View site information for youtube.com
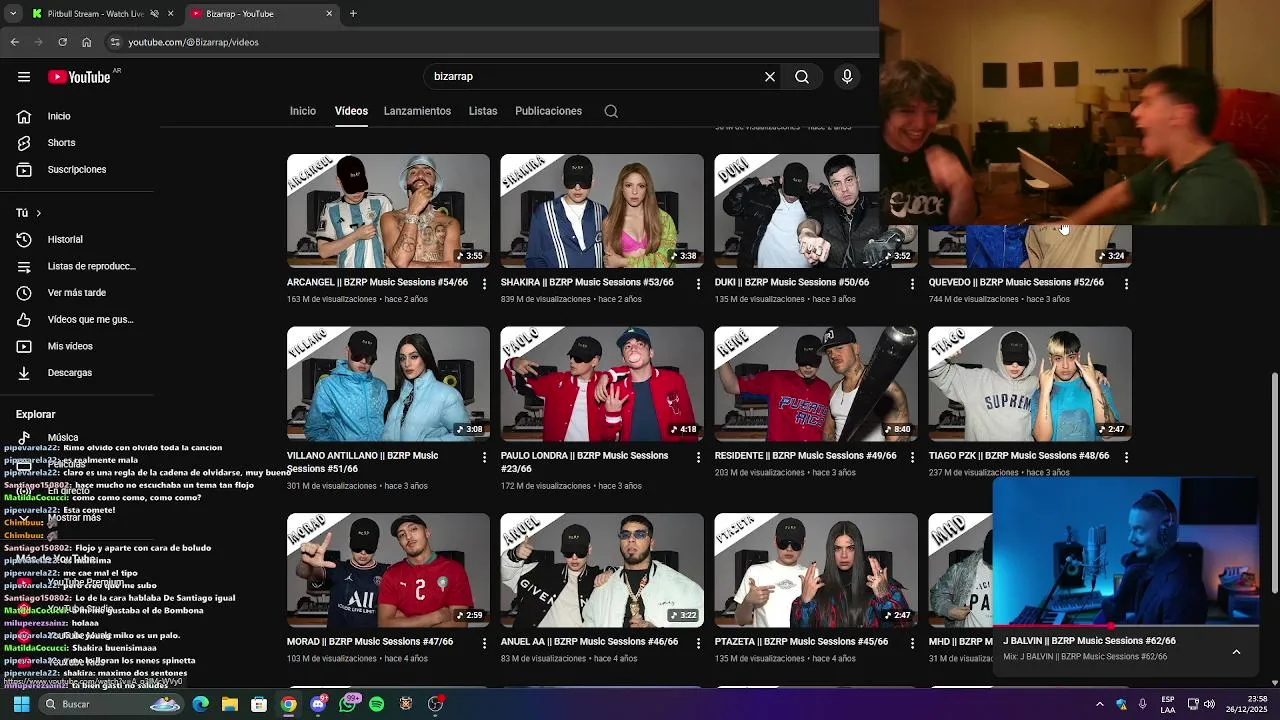 coord(115,42)
